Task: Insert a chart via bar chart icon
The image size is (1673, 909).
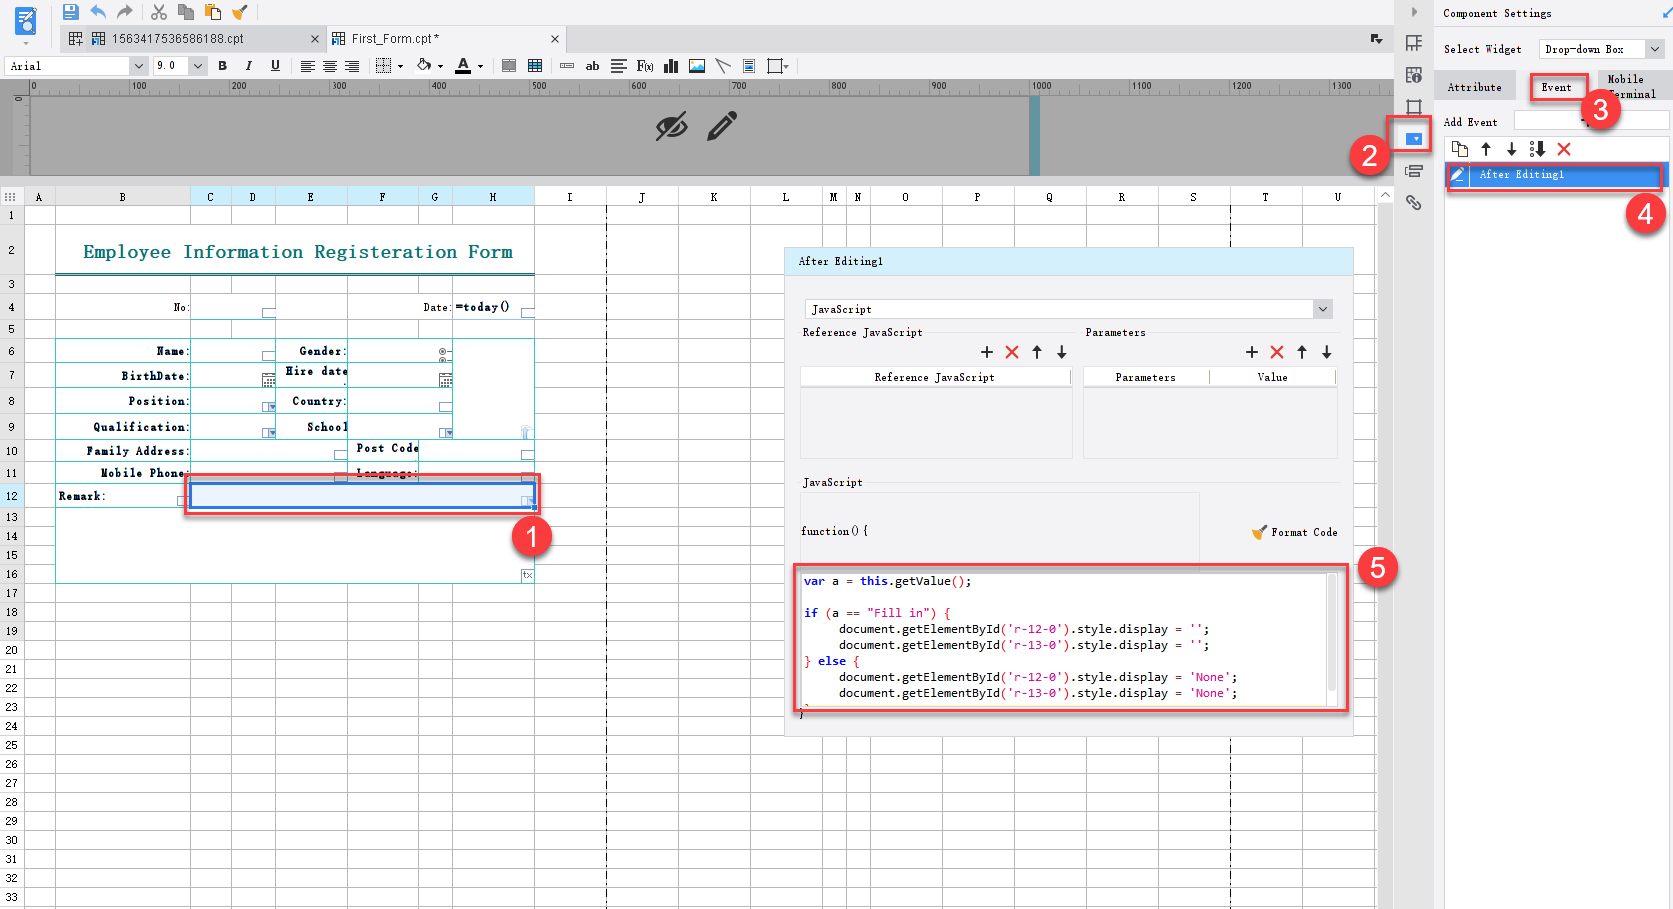Action: point(671,66)
